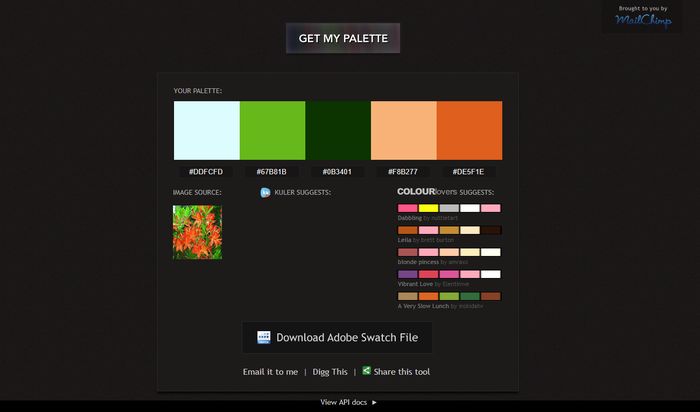The width and height of the screenshot is (700, 412).
Task: Select the light cyan #DDFCFD swatch
Action: [x=207, y=130]
